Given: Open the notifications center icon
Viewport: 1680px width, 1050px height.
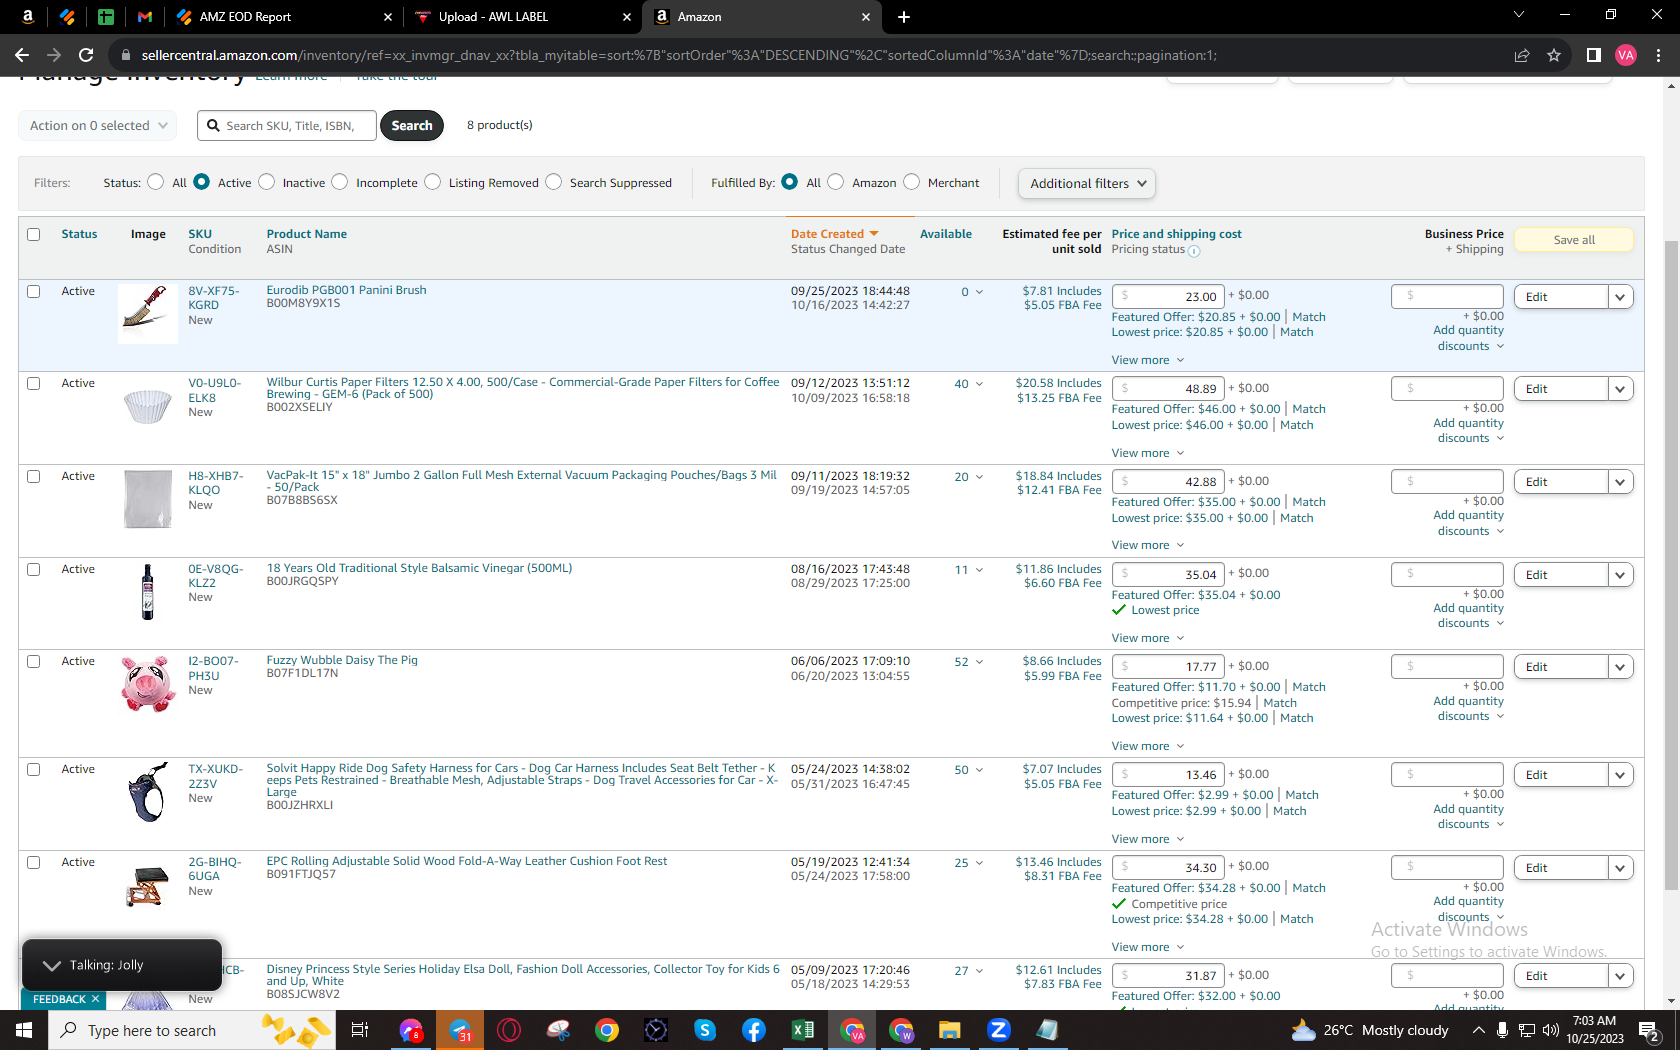Looking at the screenshot, I should click(1649, 1030).
